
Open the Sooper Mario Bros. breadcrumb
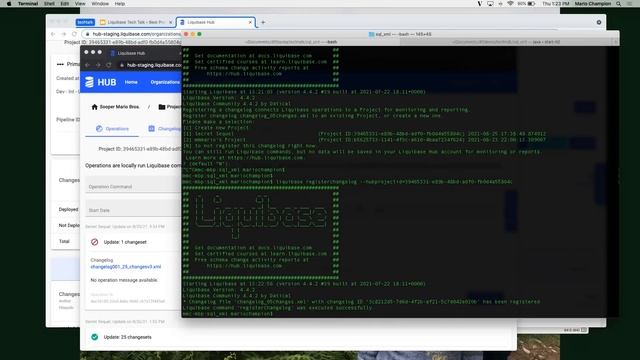120,107
